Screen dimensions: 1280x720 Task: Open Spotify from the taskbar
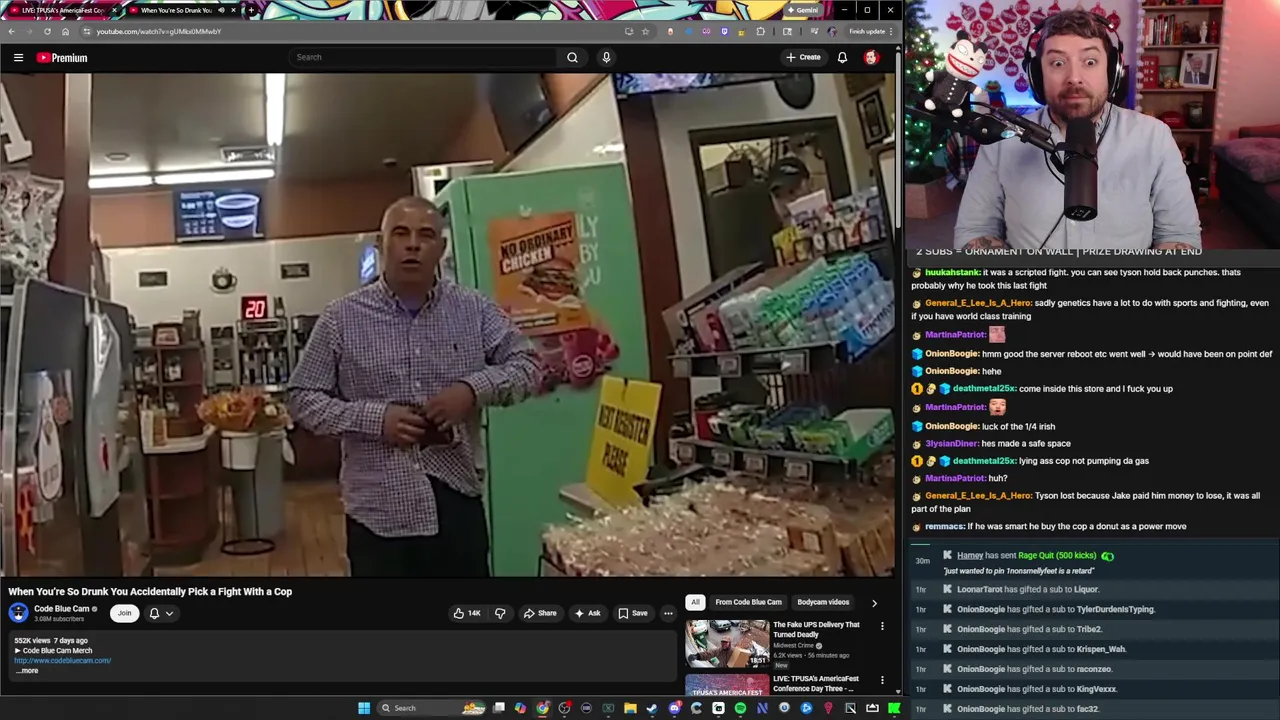pyautogui.click(x=740, y=708)
